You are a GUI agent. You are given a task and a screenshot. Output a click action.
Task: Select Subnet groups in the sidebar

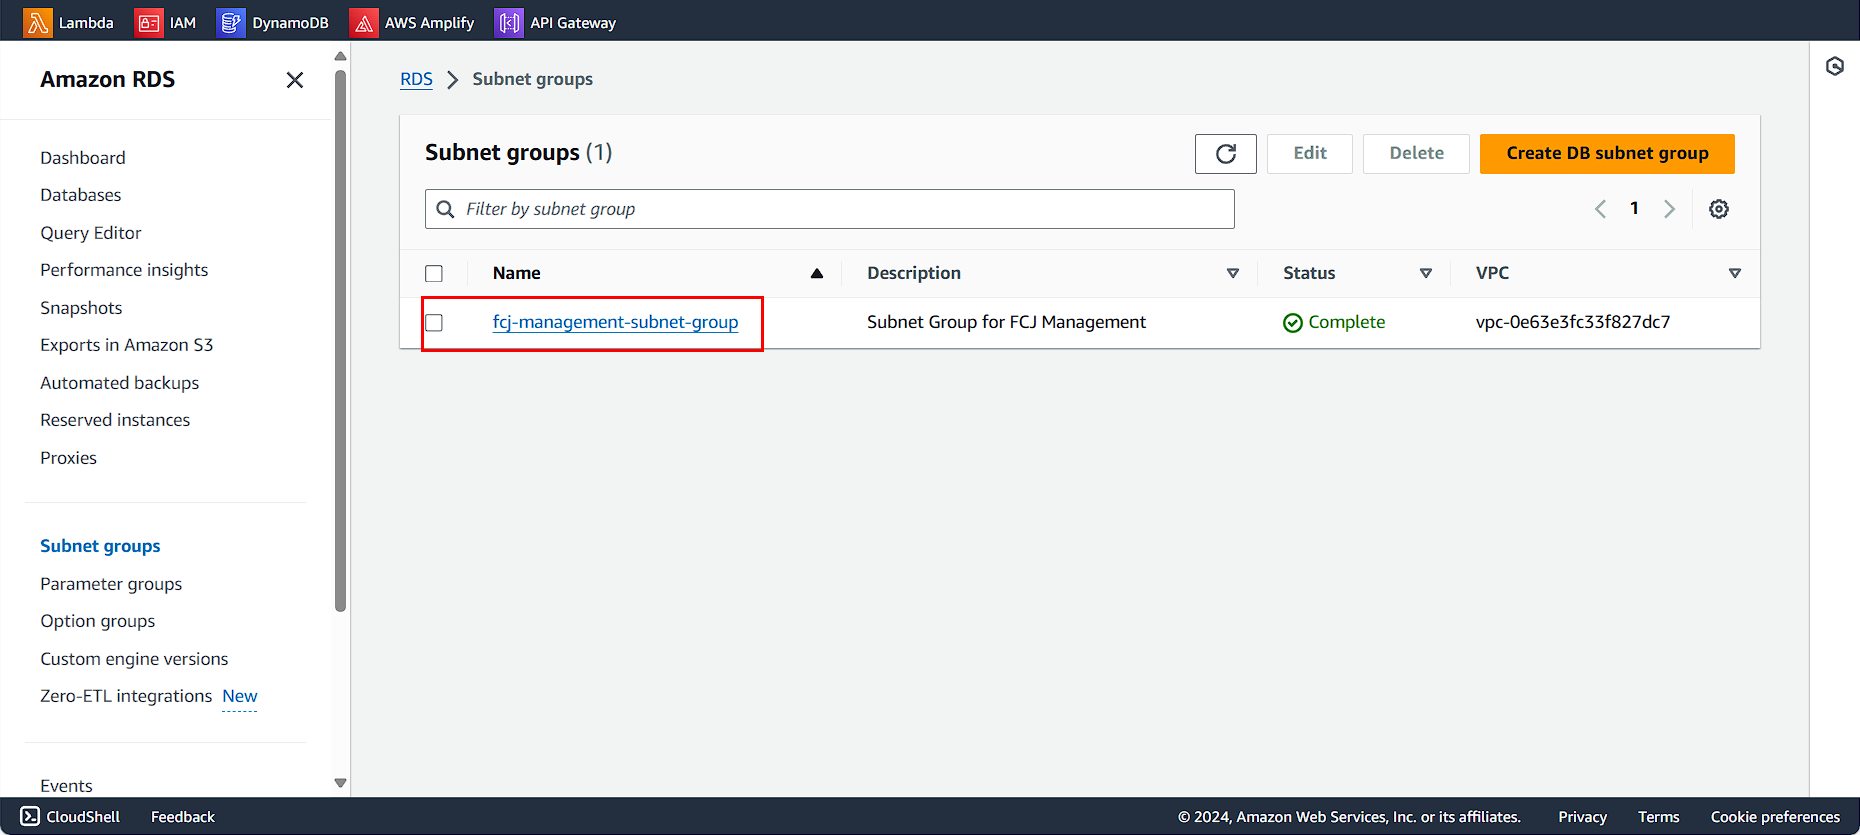tap(100, 546)
